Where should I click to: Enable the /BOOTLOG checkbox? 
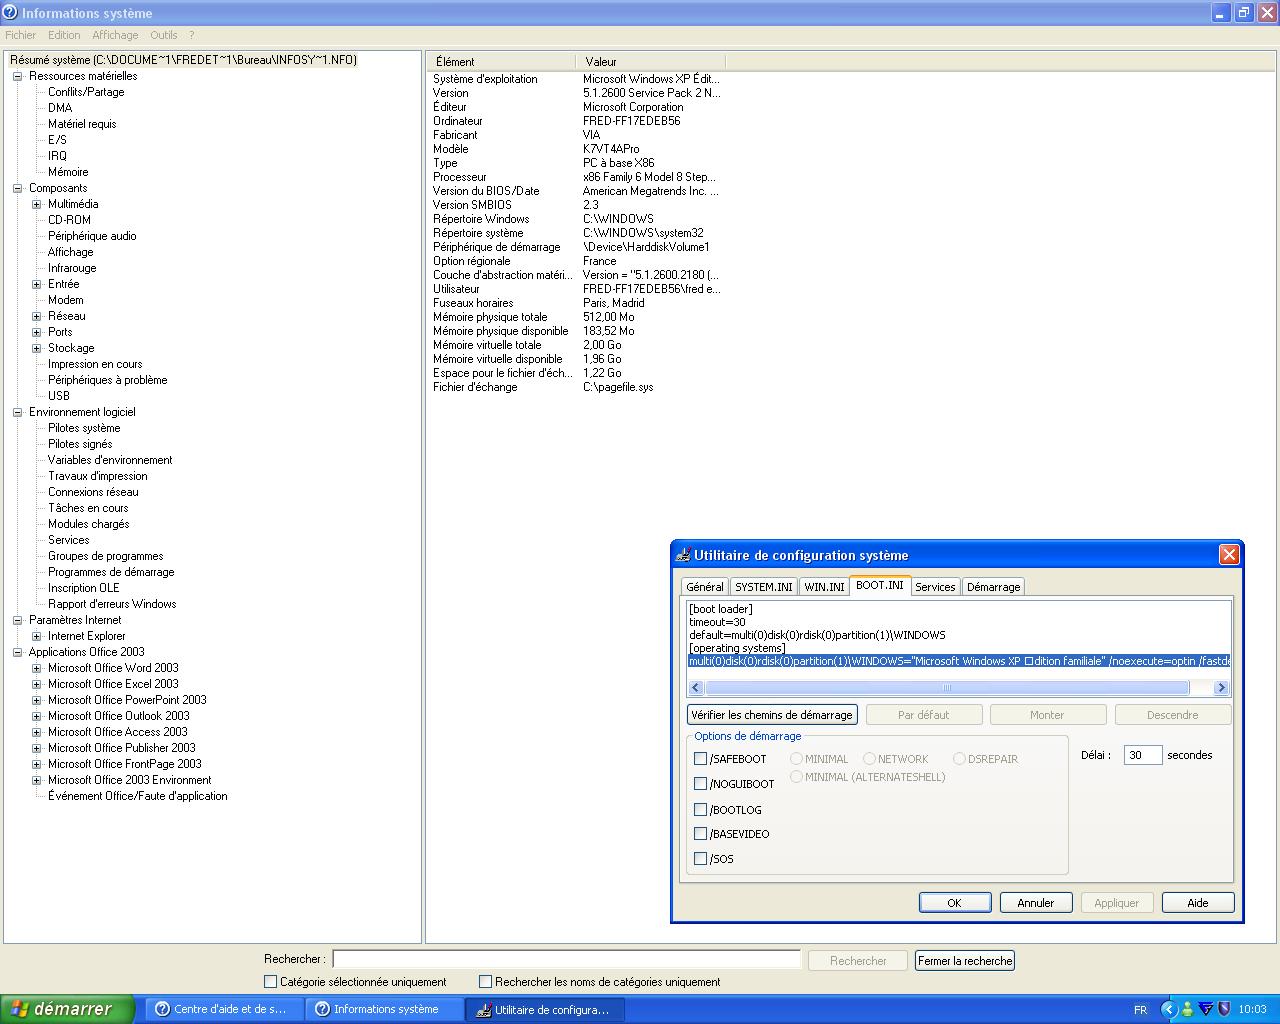point(701,810)
